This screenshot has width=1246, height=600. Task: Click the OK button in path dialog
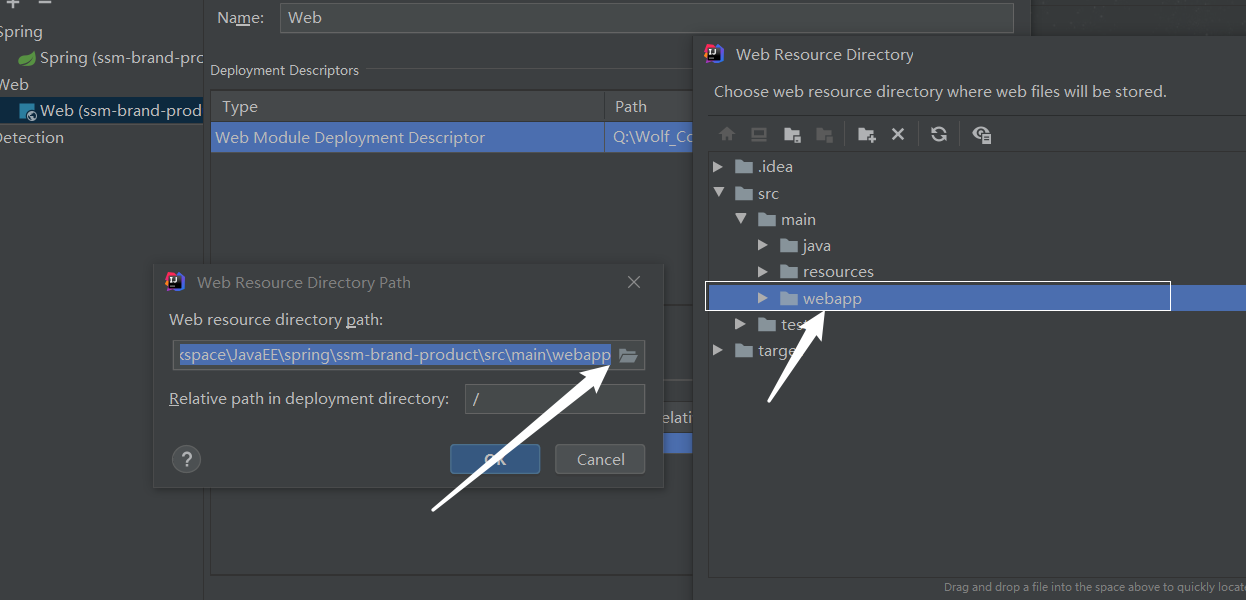(x=495, y=459)
